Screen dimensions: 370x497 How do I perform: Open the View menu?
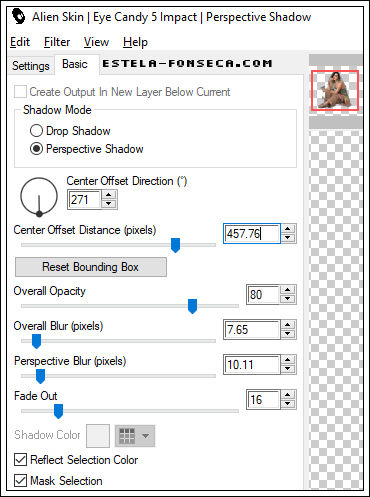click(x=96, y=42)
